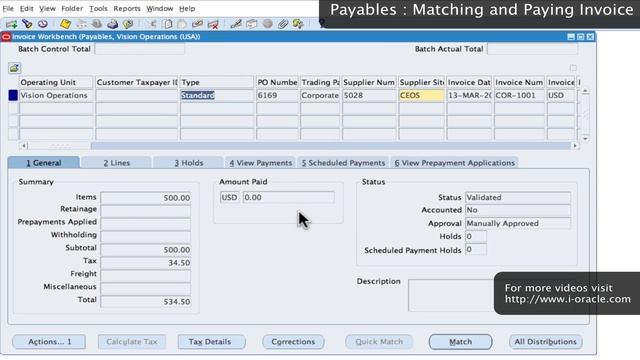
Task: Open the Show Navigator toolbar icon
Action: (42, 24)
